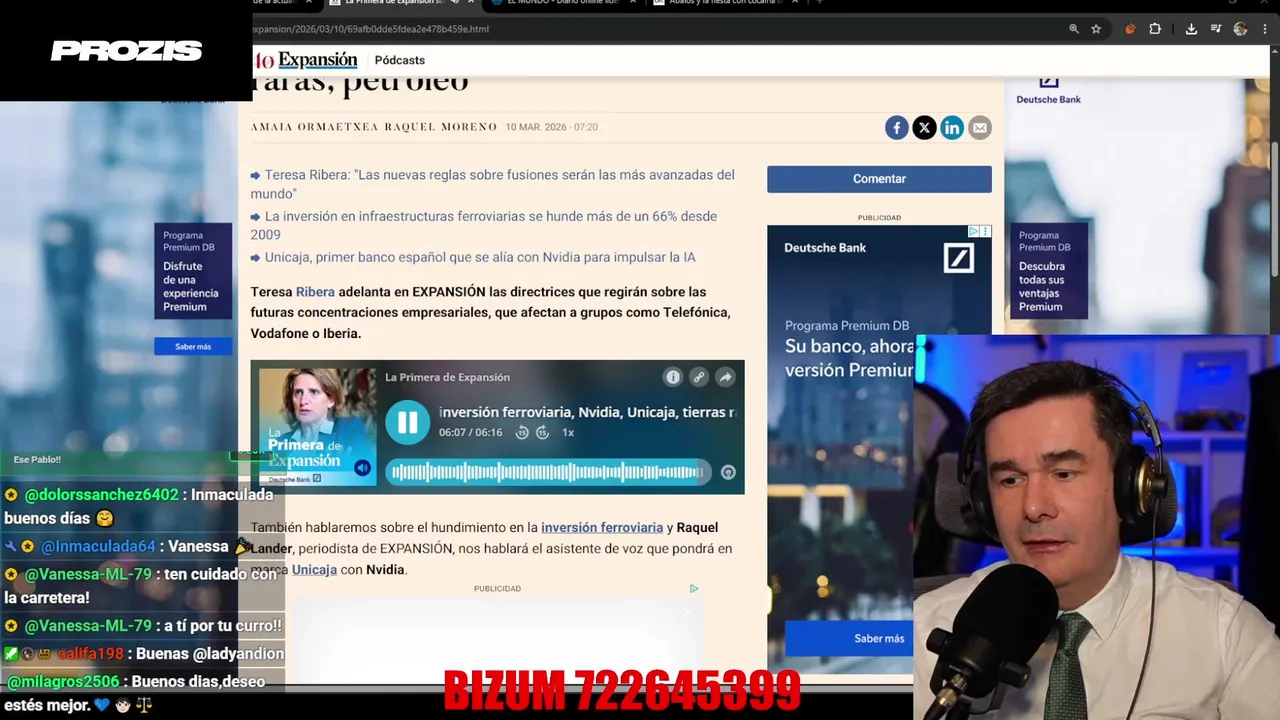Viewport: 1280px width, 720px height.
Task: Click the round logo icon beside waveform
Action: (728, 473)
